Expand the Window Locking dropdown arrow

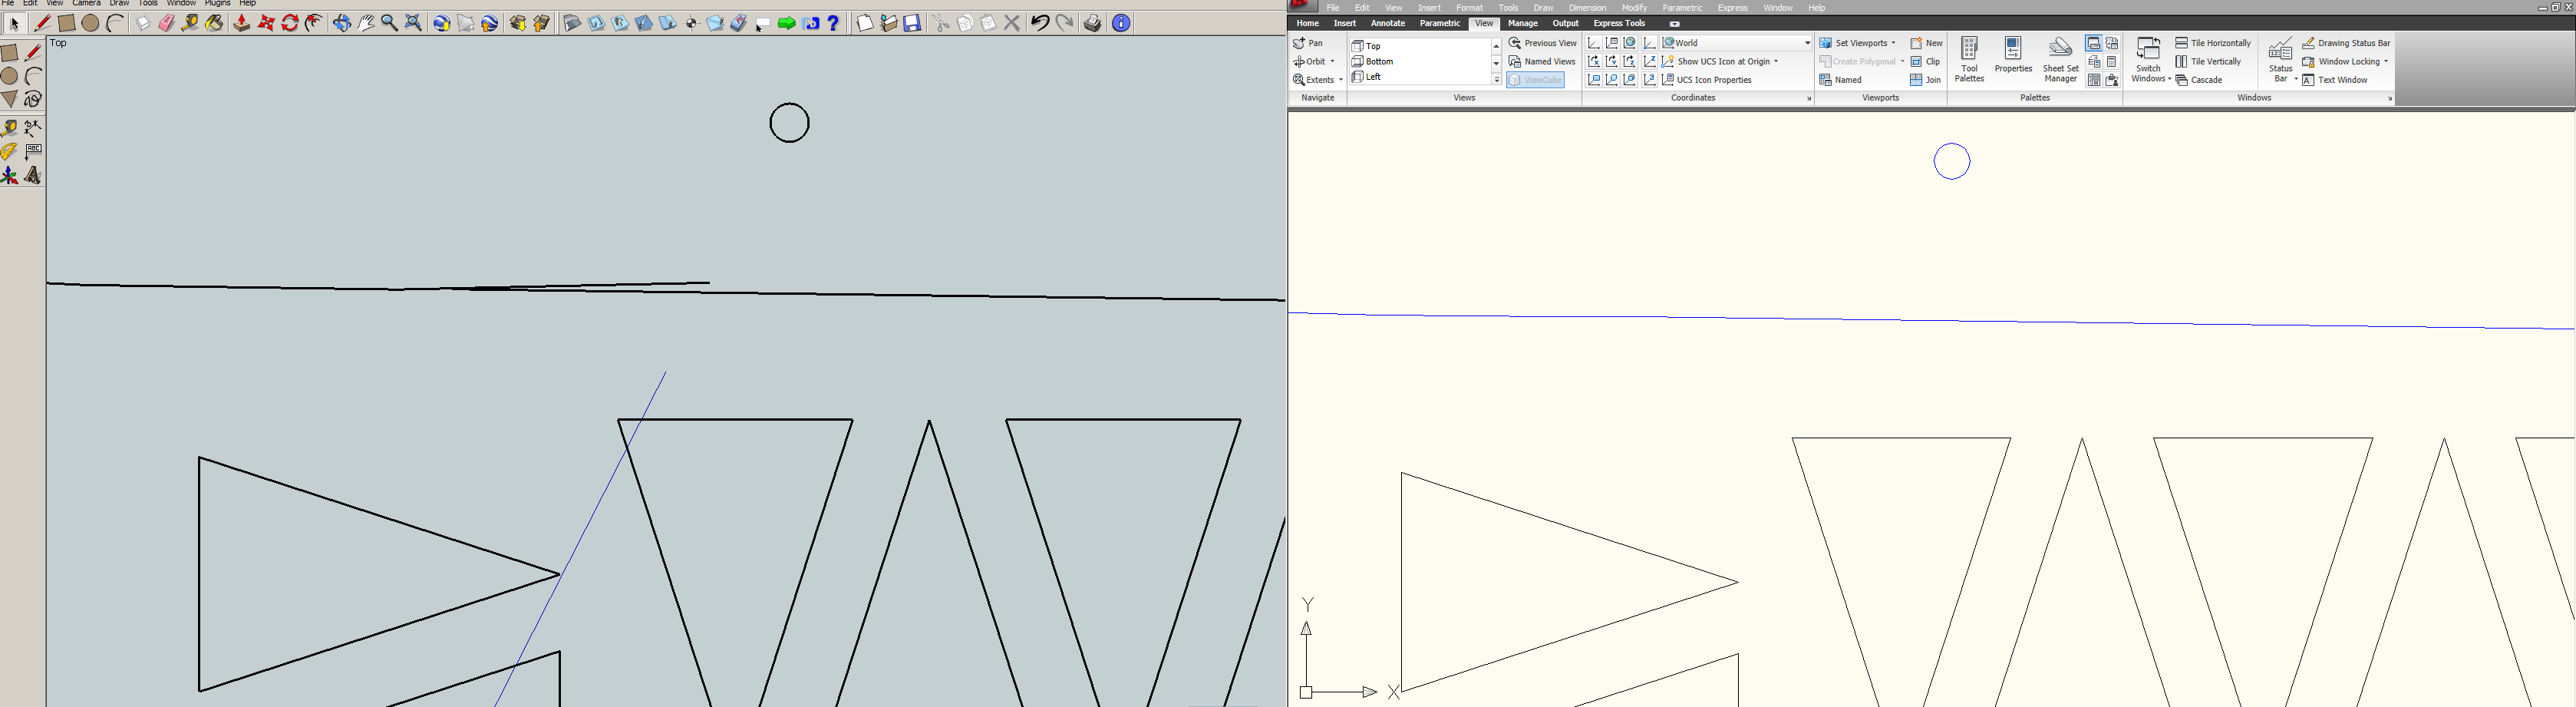pyautogui.click(x=2386, y=62)
